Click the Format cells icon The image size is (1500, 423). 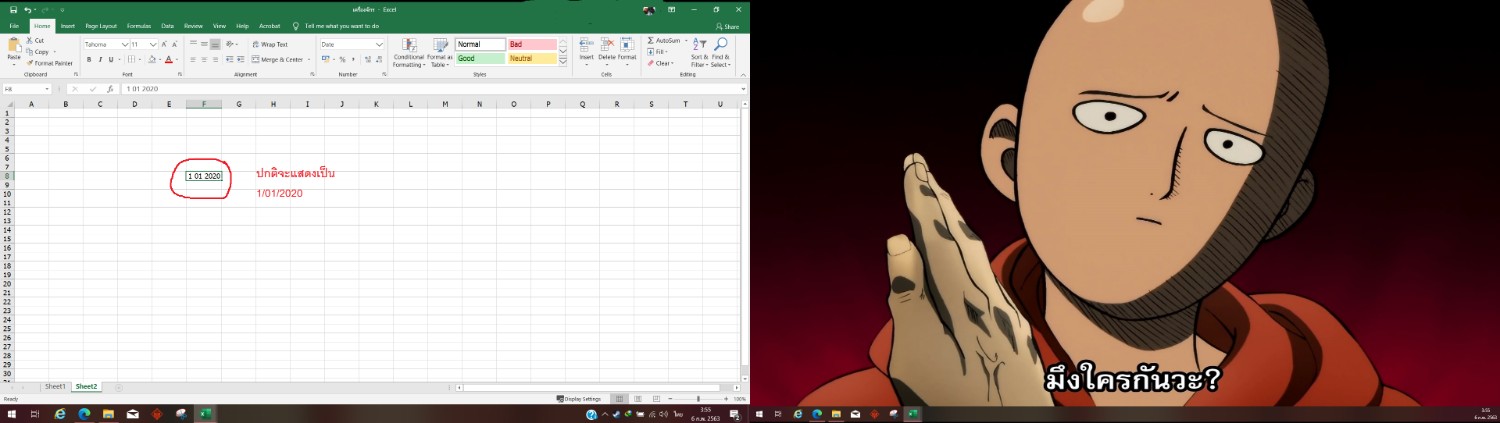point(627,44)
